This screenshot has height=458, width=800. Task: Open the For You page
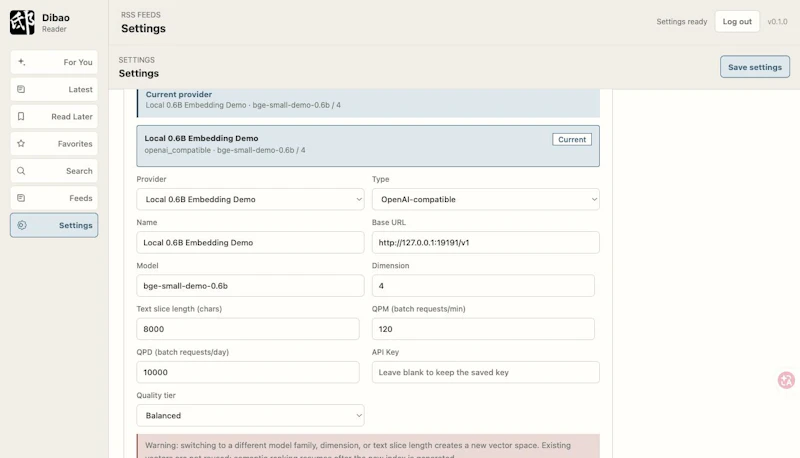(54, 62)
